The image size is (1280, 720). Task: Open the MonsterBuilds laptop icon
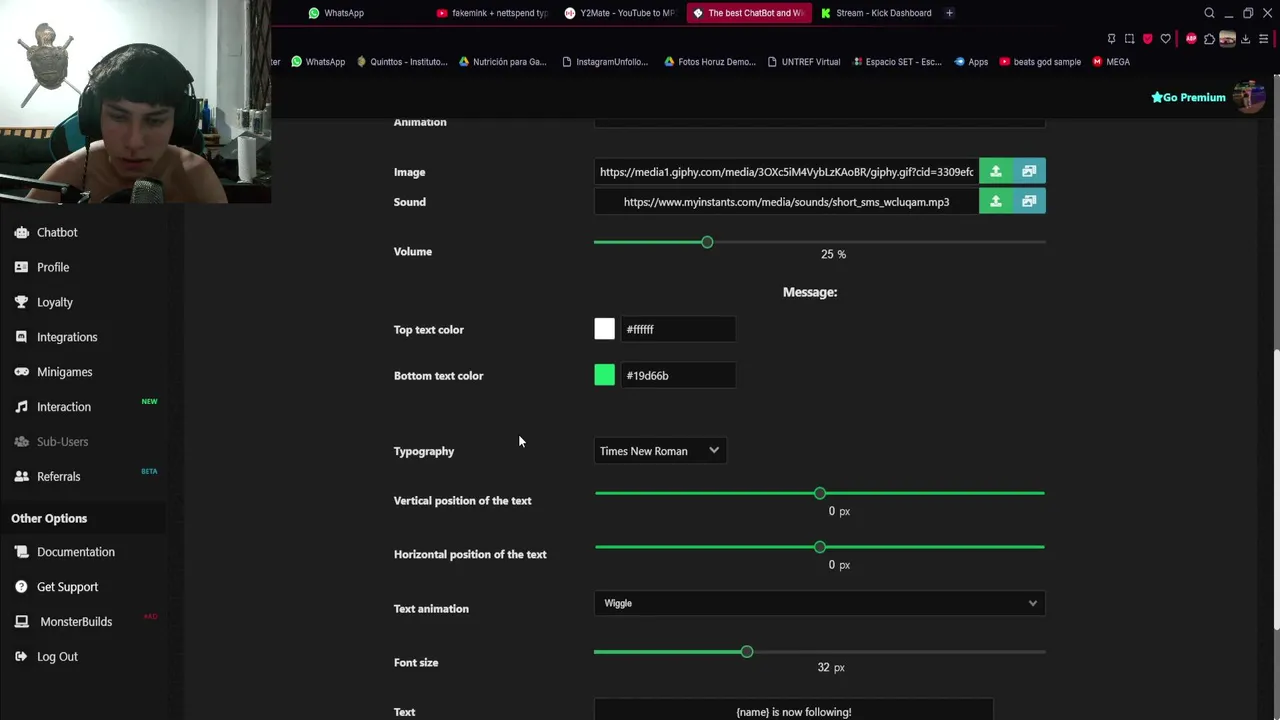21,622
